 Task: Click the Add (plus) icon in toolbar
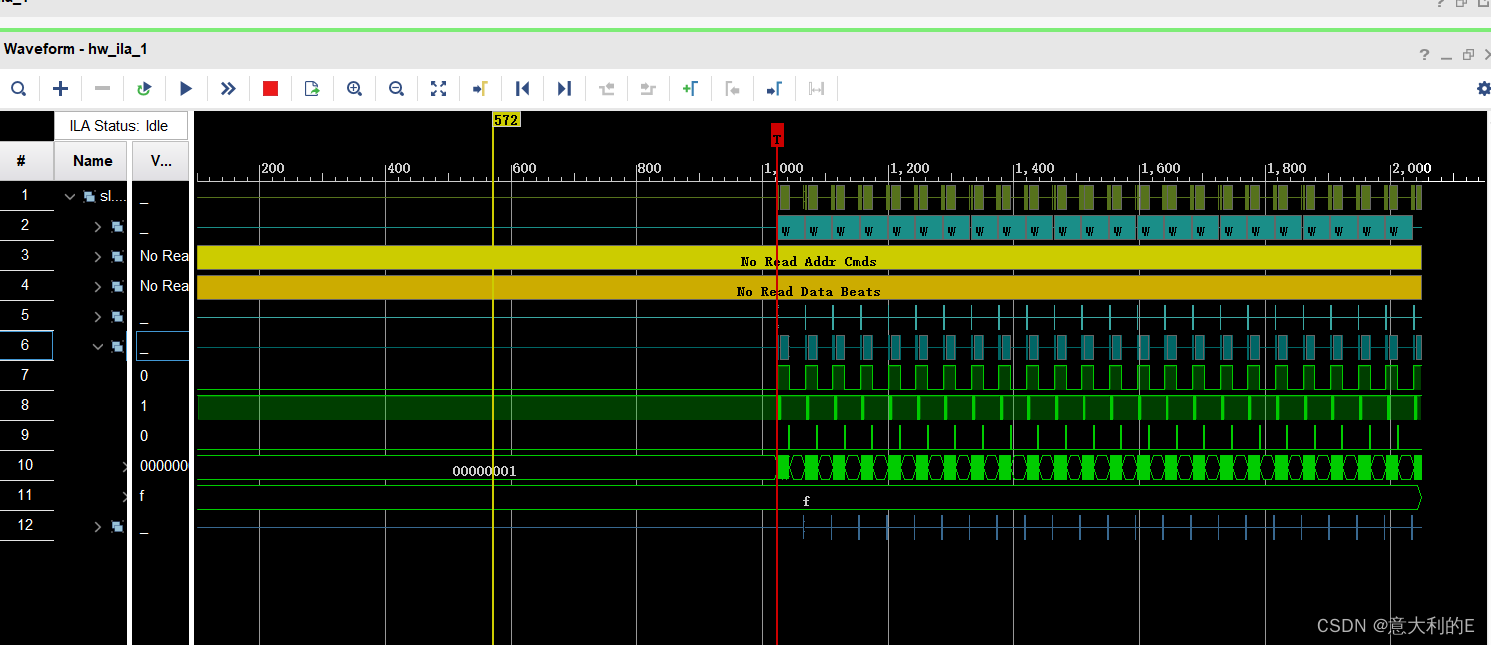click(60, 89)
